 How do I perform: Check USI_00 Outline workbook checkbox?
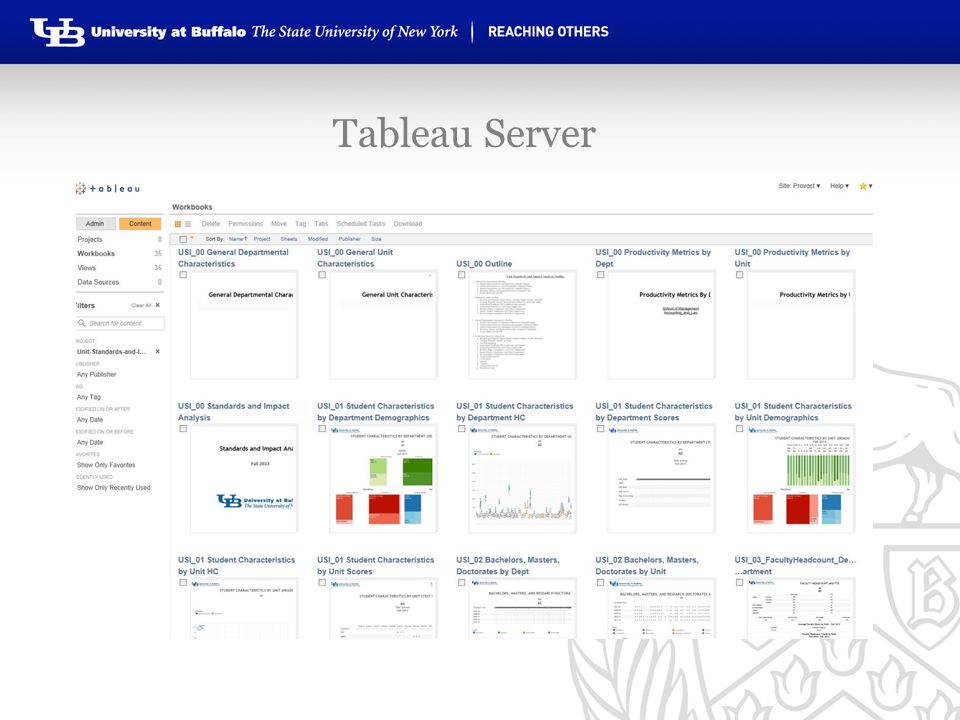tap(461, 275)
